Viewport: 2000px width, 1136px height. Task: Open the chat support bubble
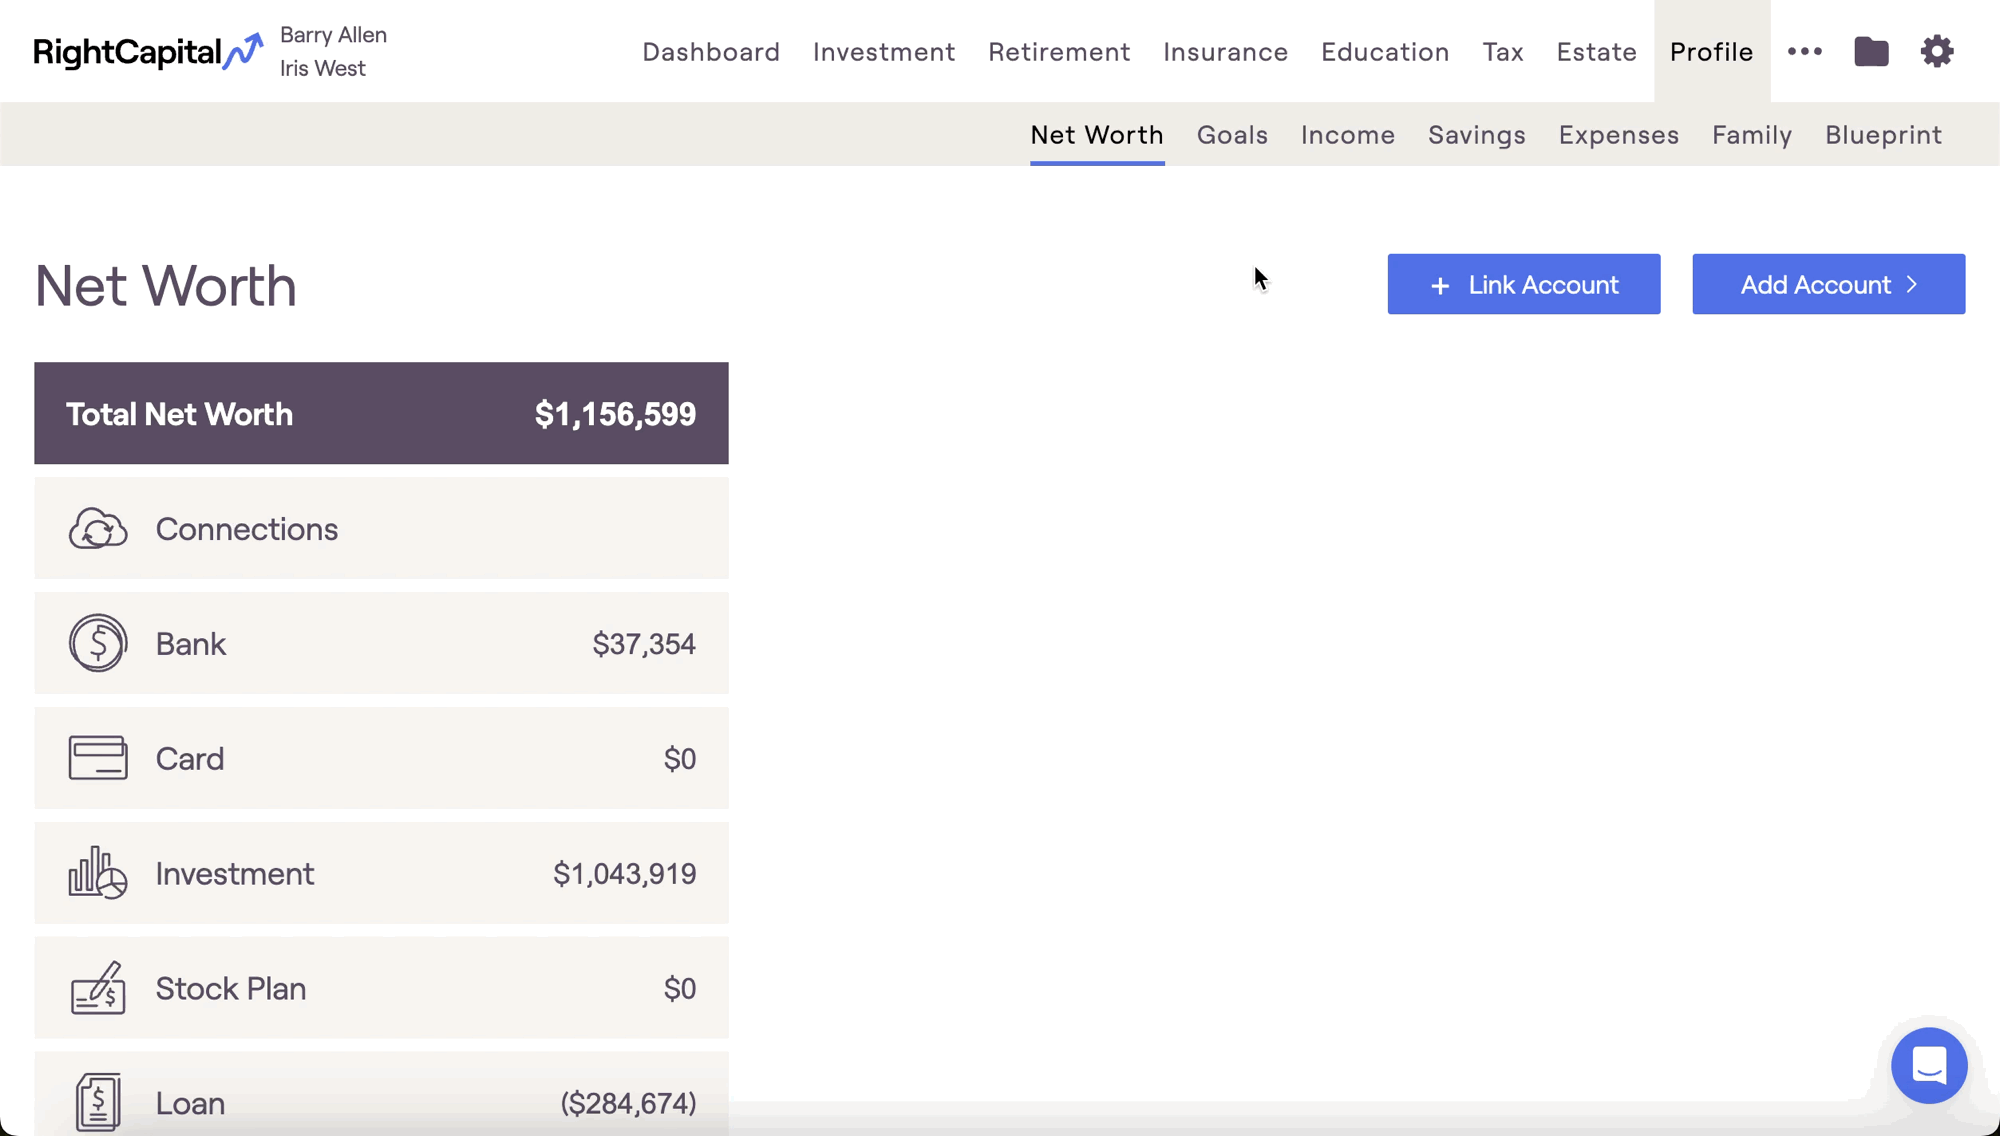(x=1929, y=1065)
